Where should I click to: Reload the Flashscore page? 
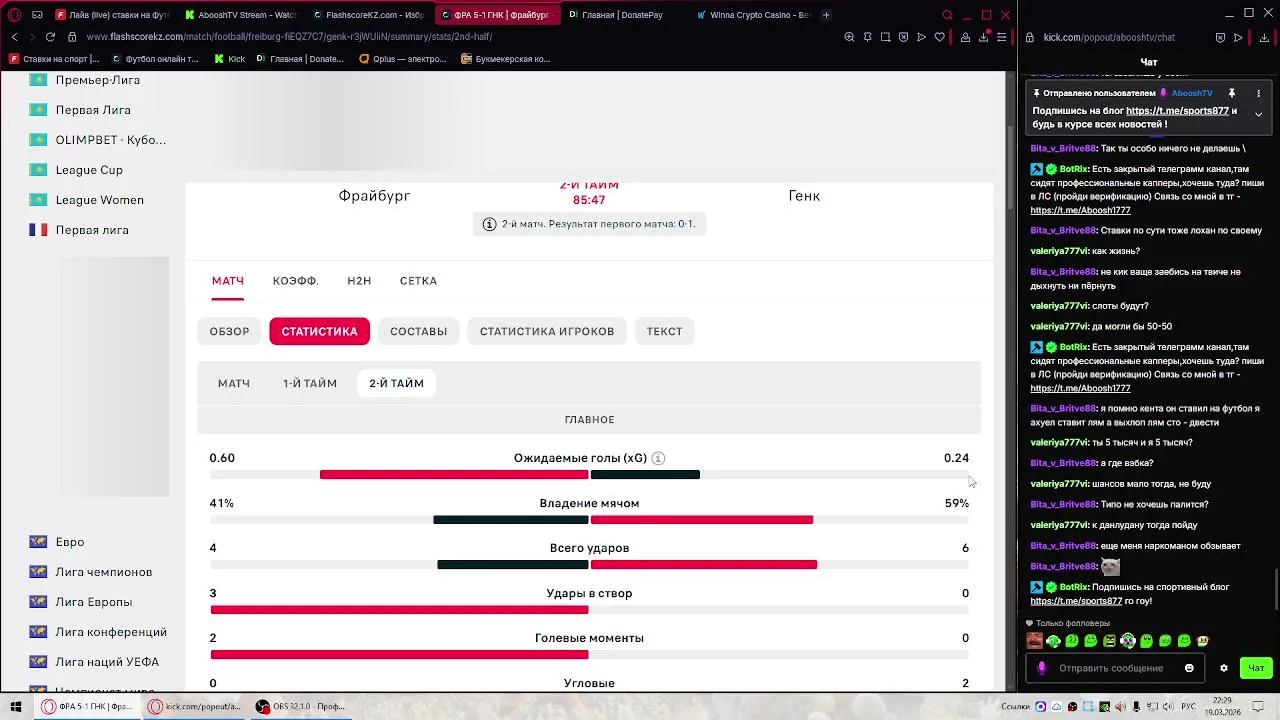(x=49, y=37)
